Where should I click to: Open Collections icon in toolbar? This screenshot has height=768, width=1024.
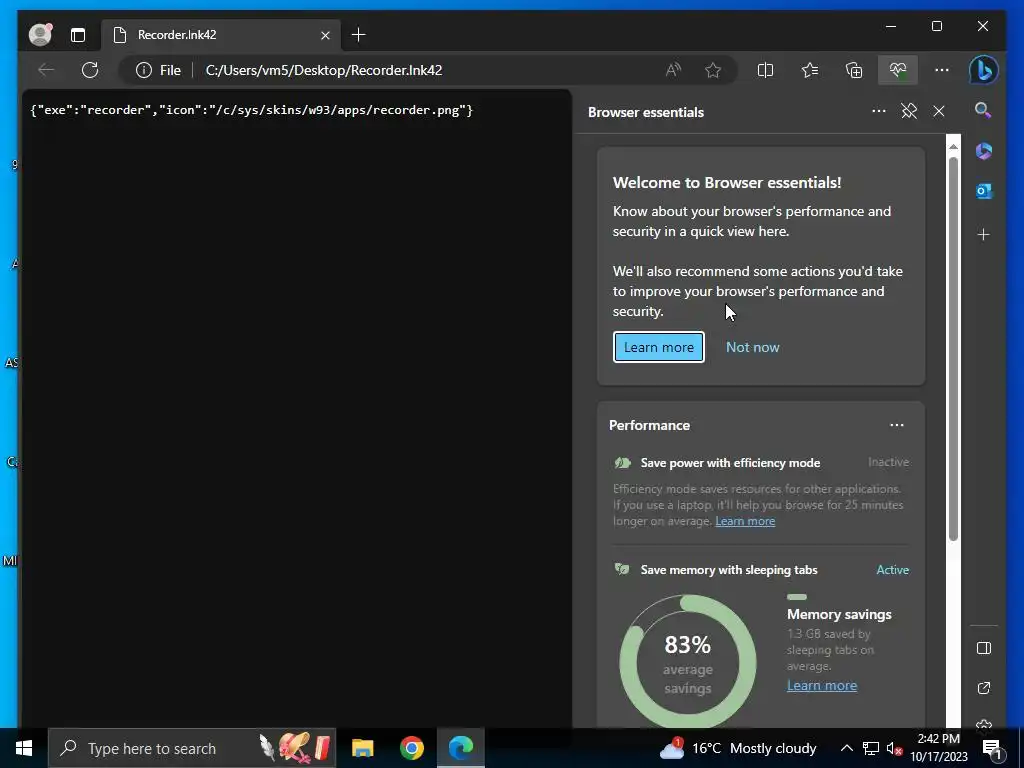pyautogui.click(x=854, y=70)
